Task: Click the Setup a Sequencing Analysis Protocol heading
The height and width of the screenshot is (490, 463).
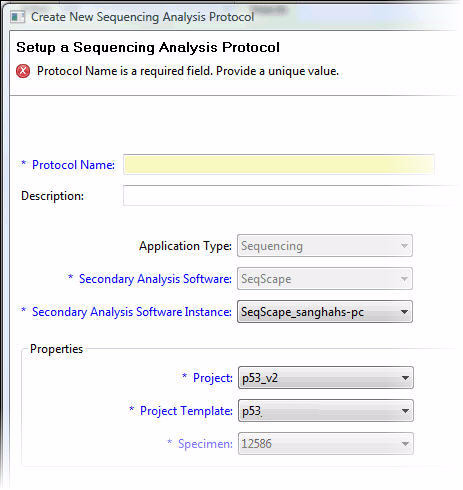Action: pyautogui.click(x=148, y=47)
